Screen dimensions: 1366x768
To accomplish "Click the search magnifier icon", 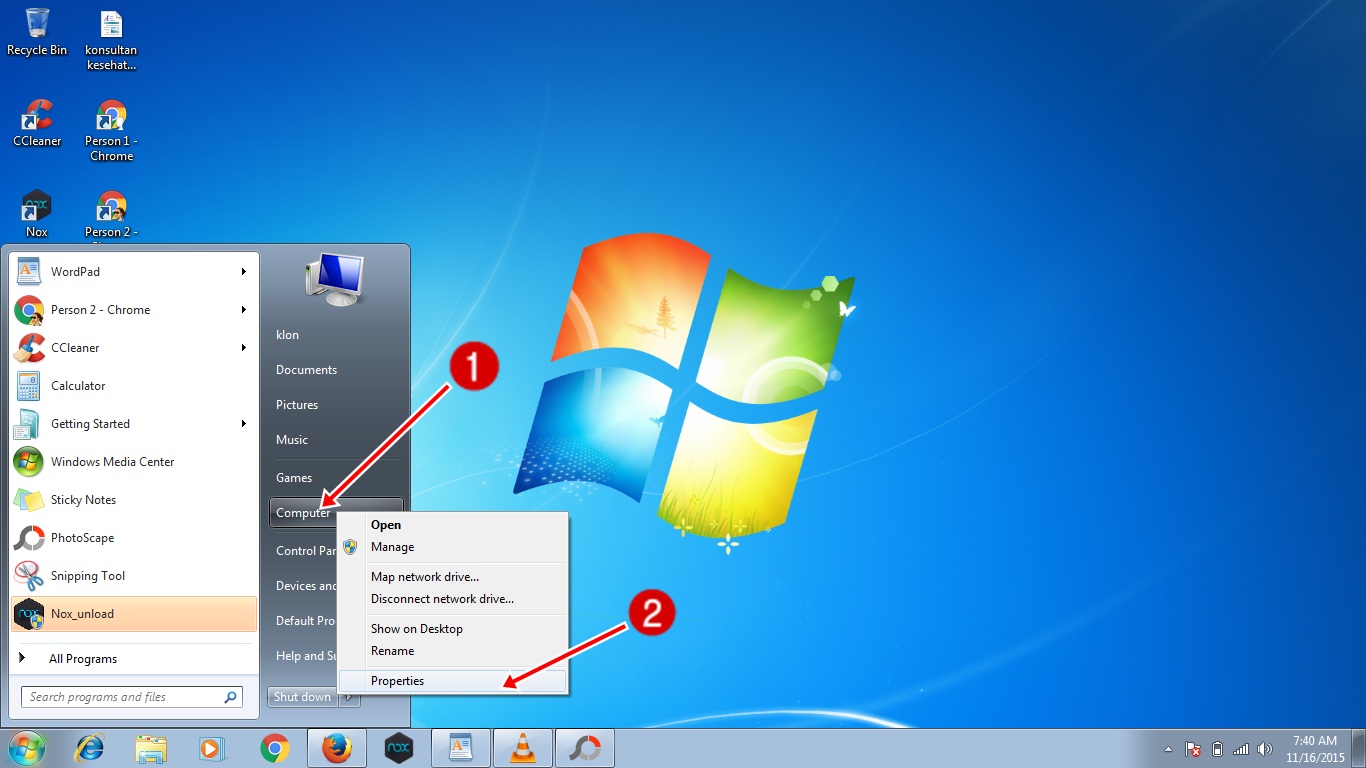I will coord(231,697).
